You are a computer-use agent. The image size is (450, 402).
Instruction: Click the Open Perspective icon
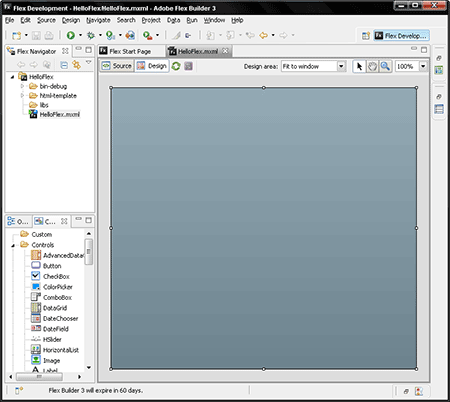[x=366, y=36]
